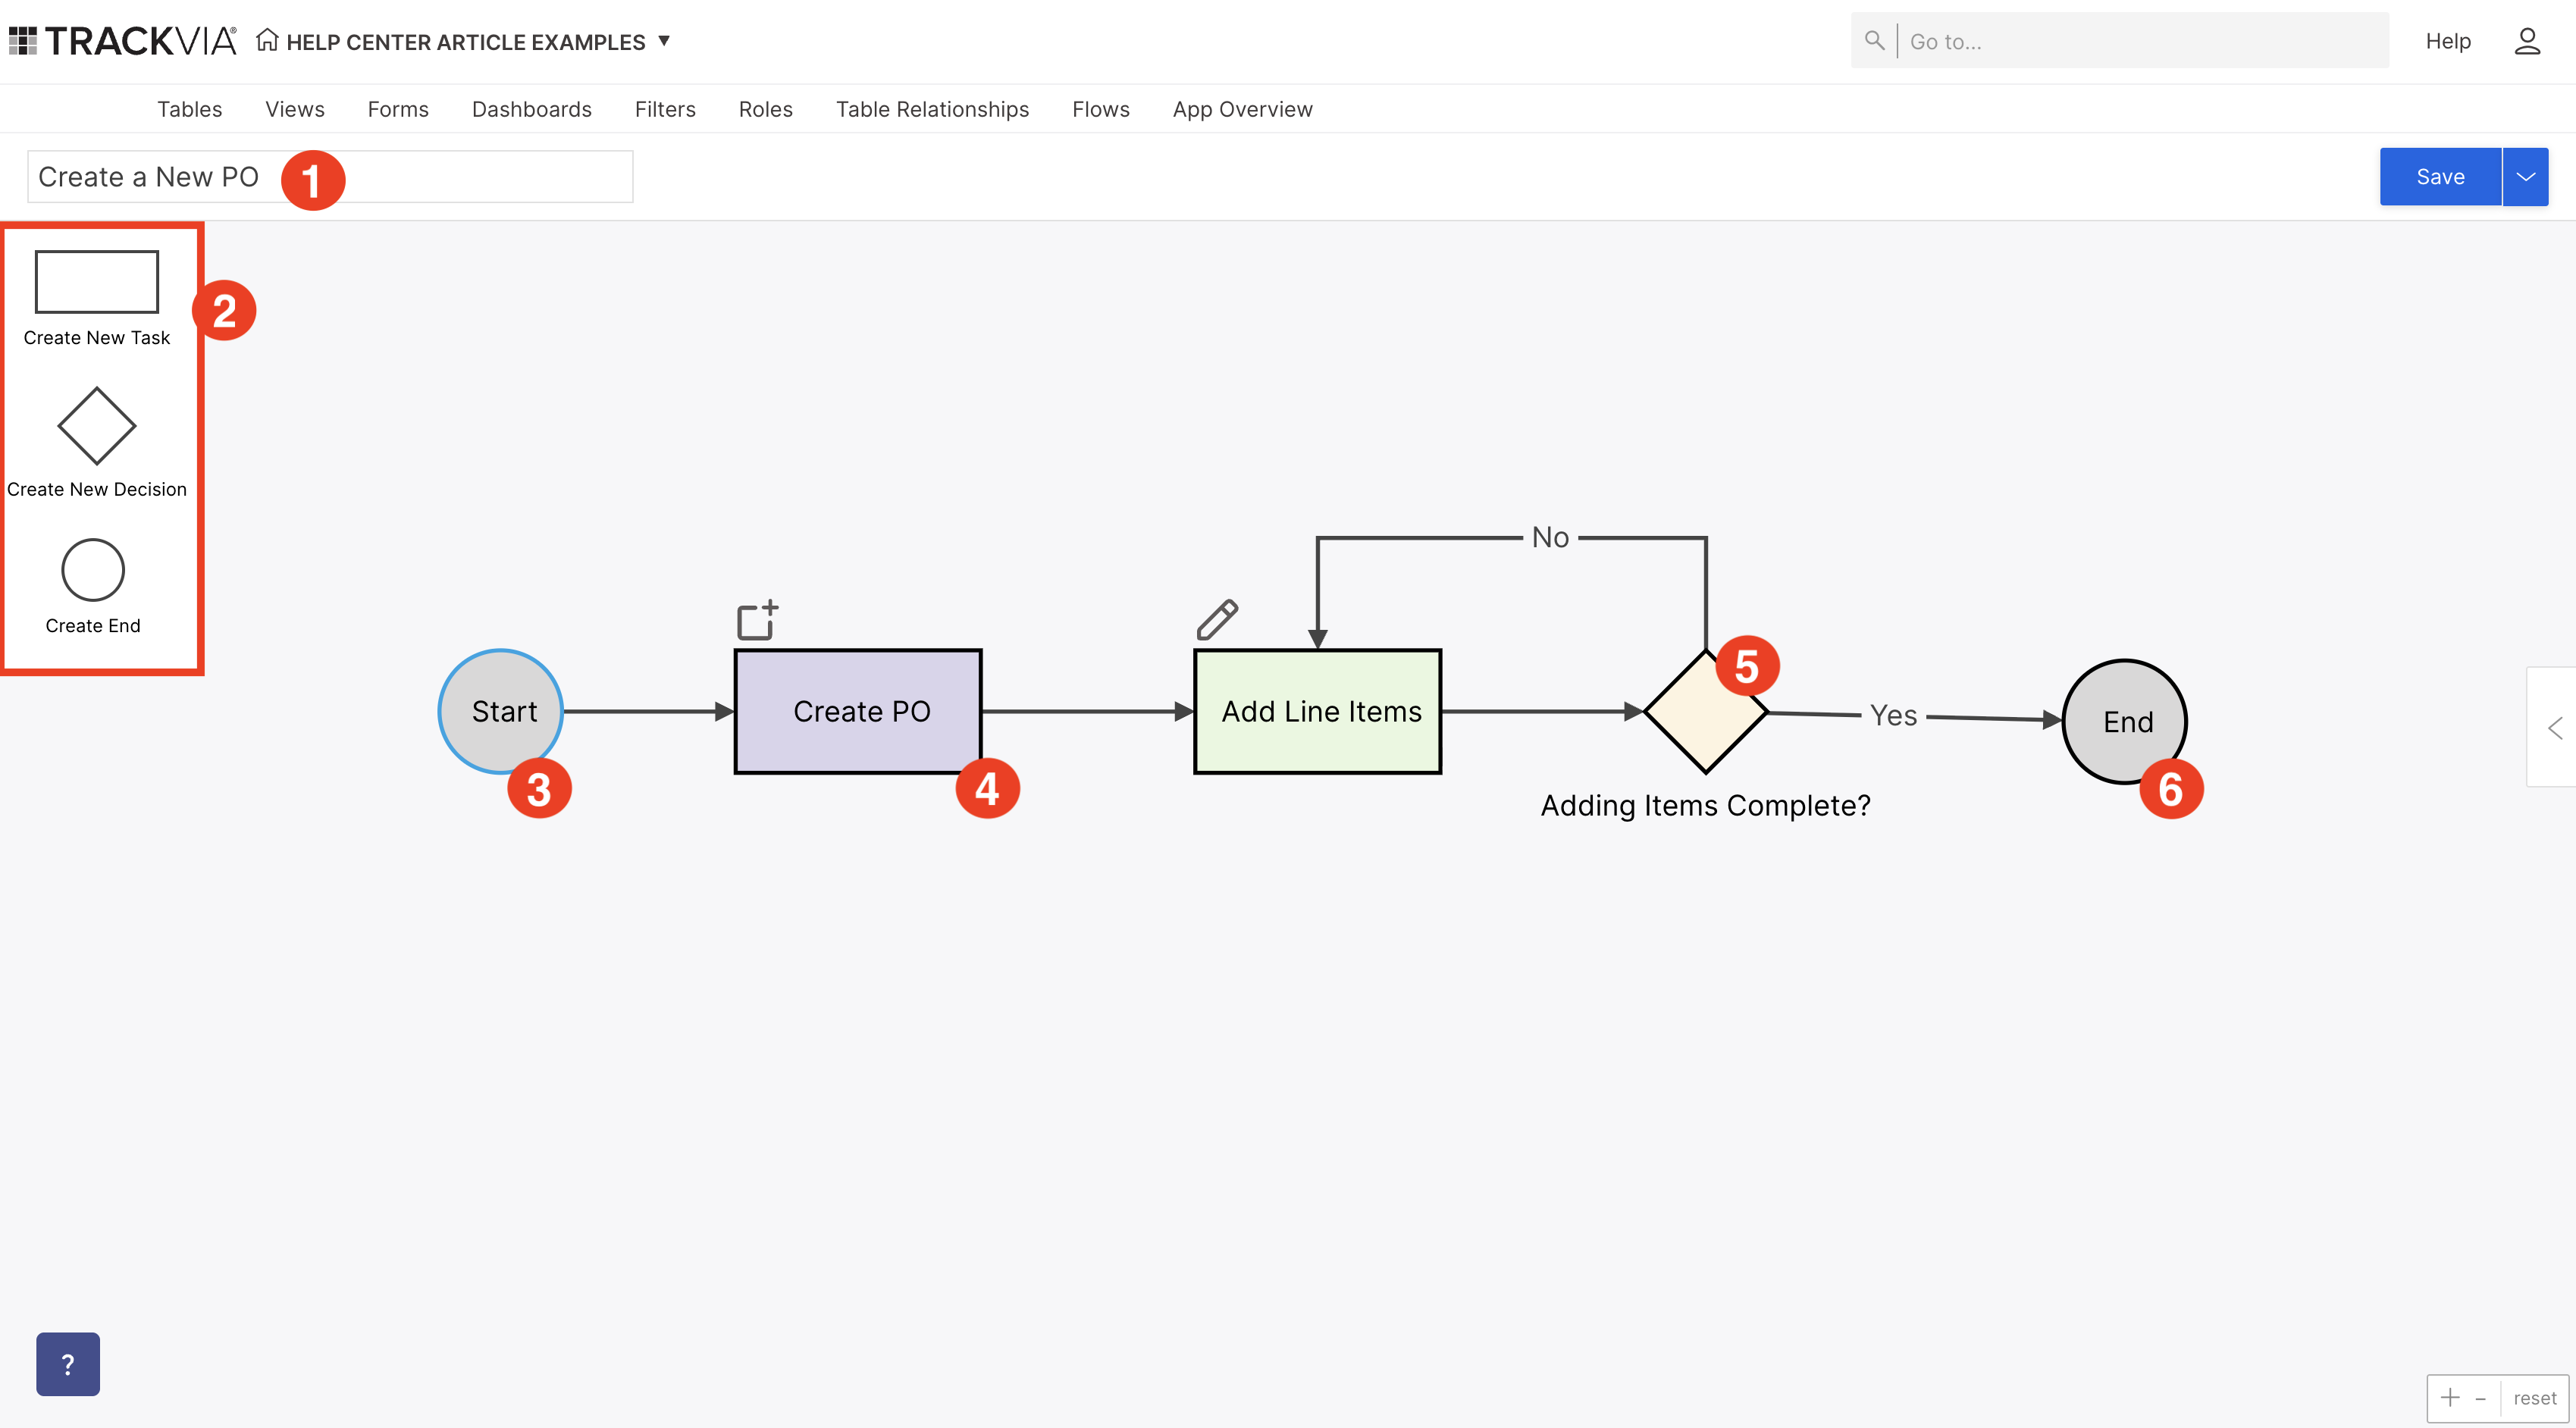The width and height of the screenshot is (2576, 1428).
Task: Open the question mark help widget
Action: [x=68, y=1363]
